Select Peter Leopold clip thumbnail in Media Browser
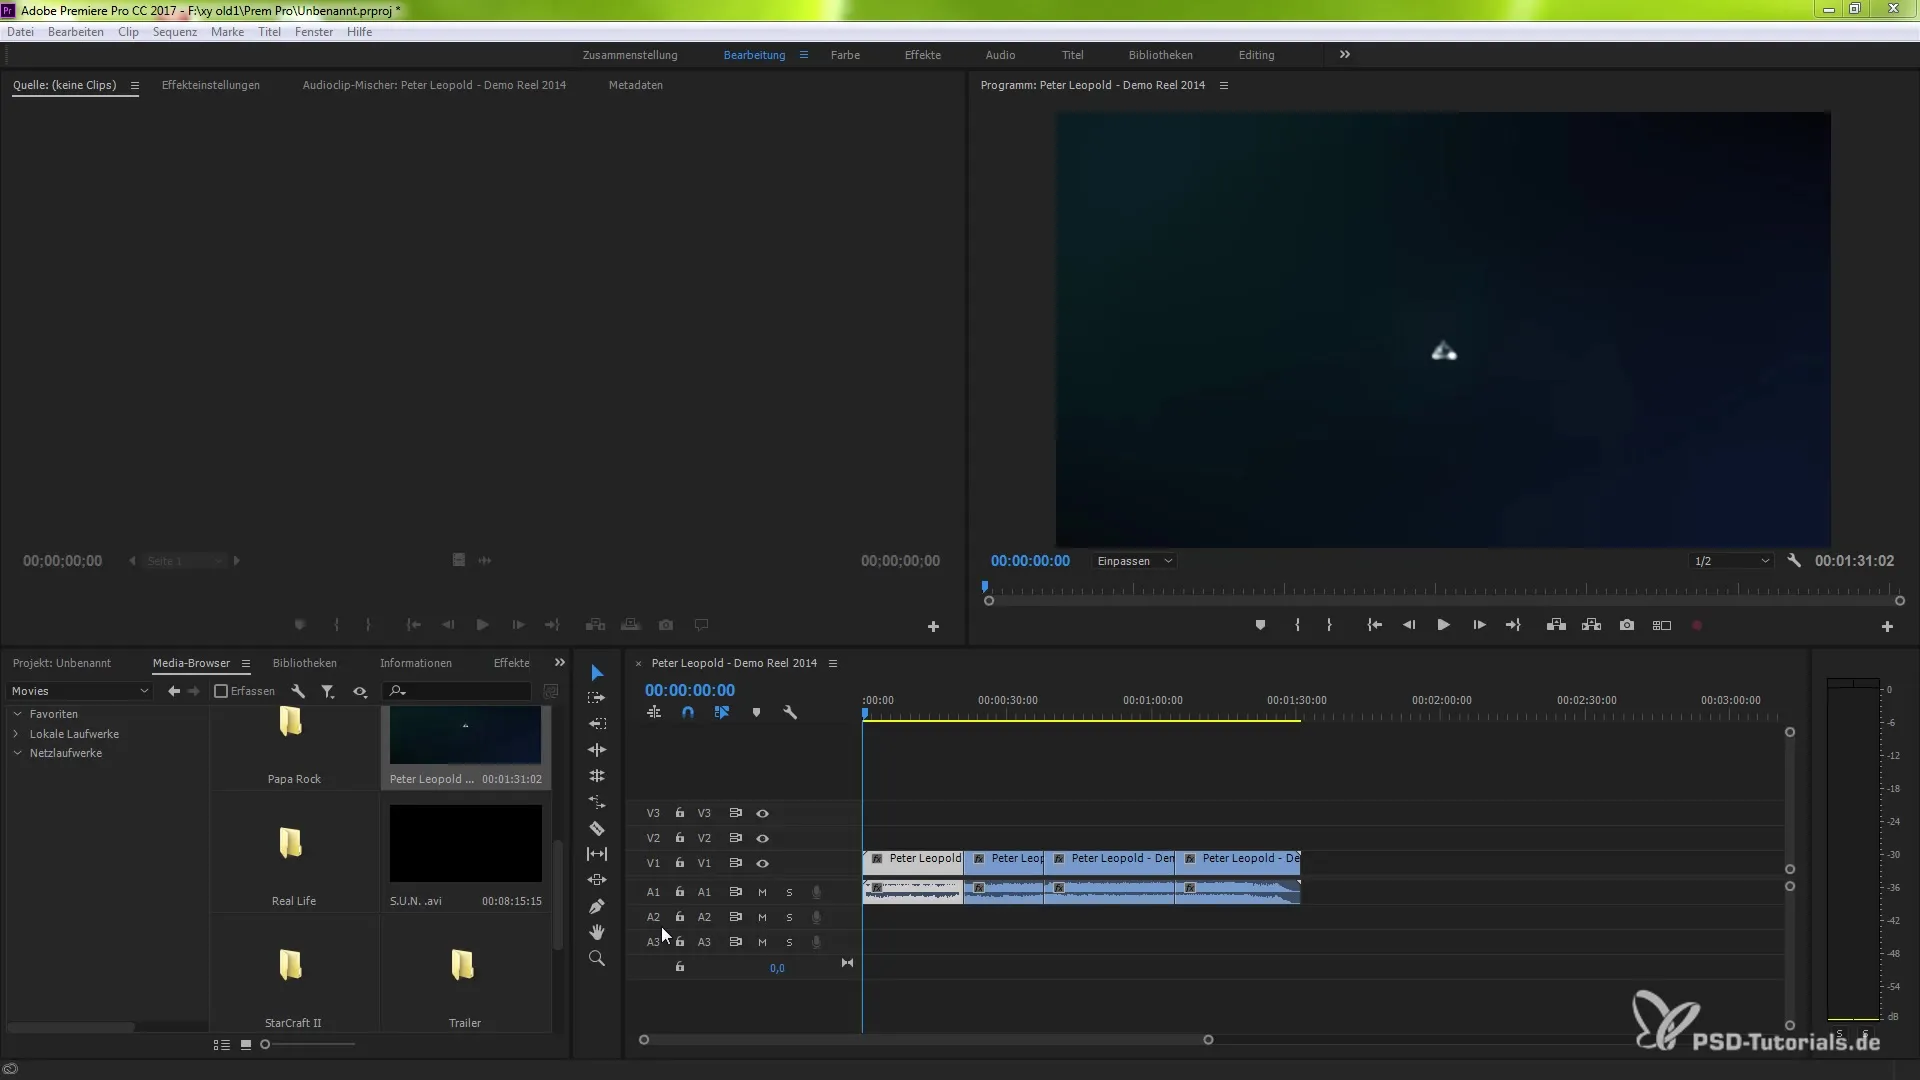The height and width of the screenshot is (1080, 1920). pos(465,736)
